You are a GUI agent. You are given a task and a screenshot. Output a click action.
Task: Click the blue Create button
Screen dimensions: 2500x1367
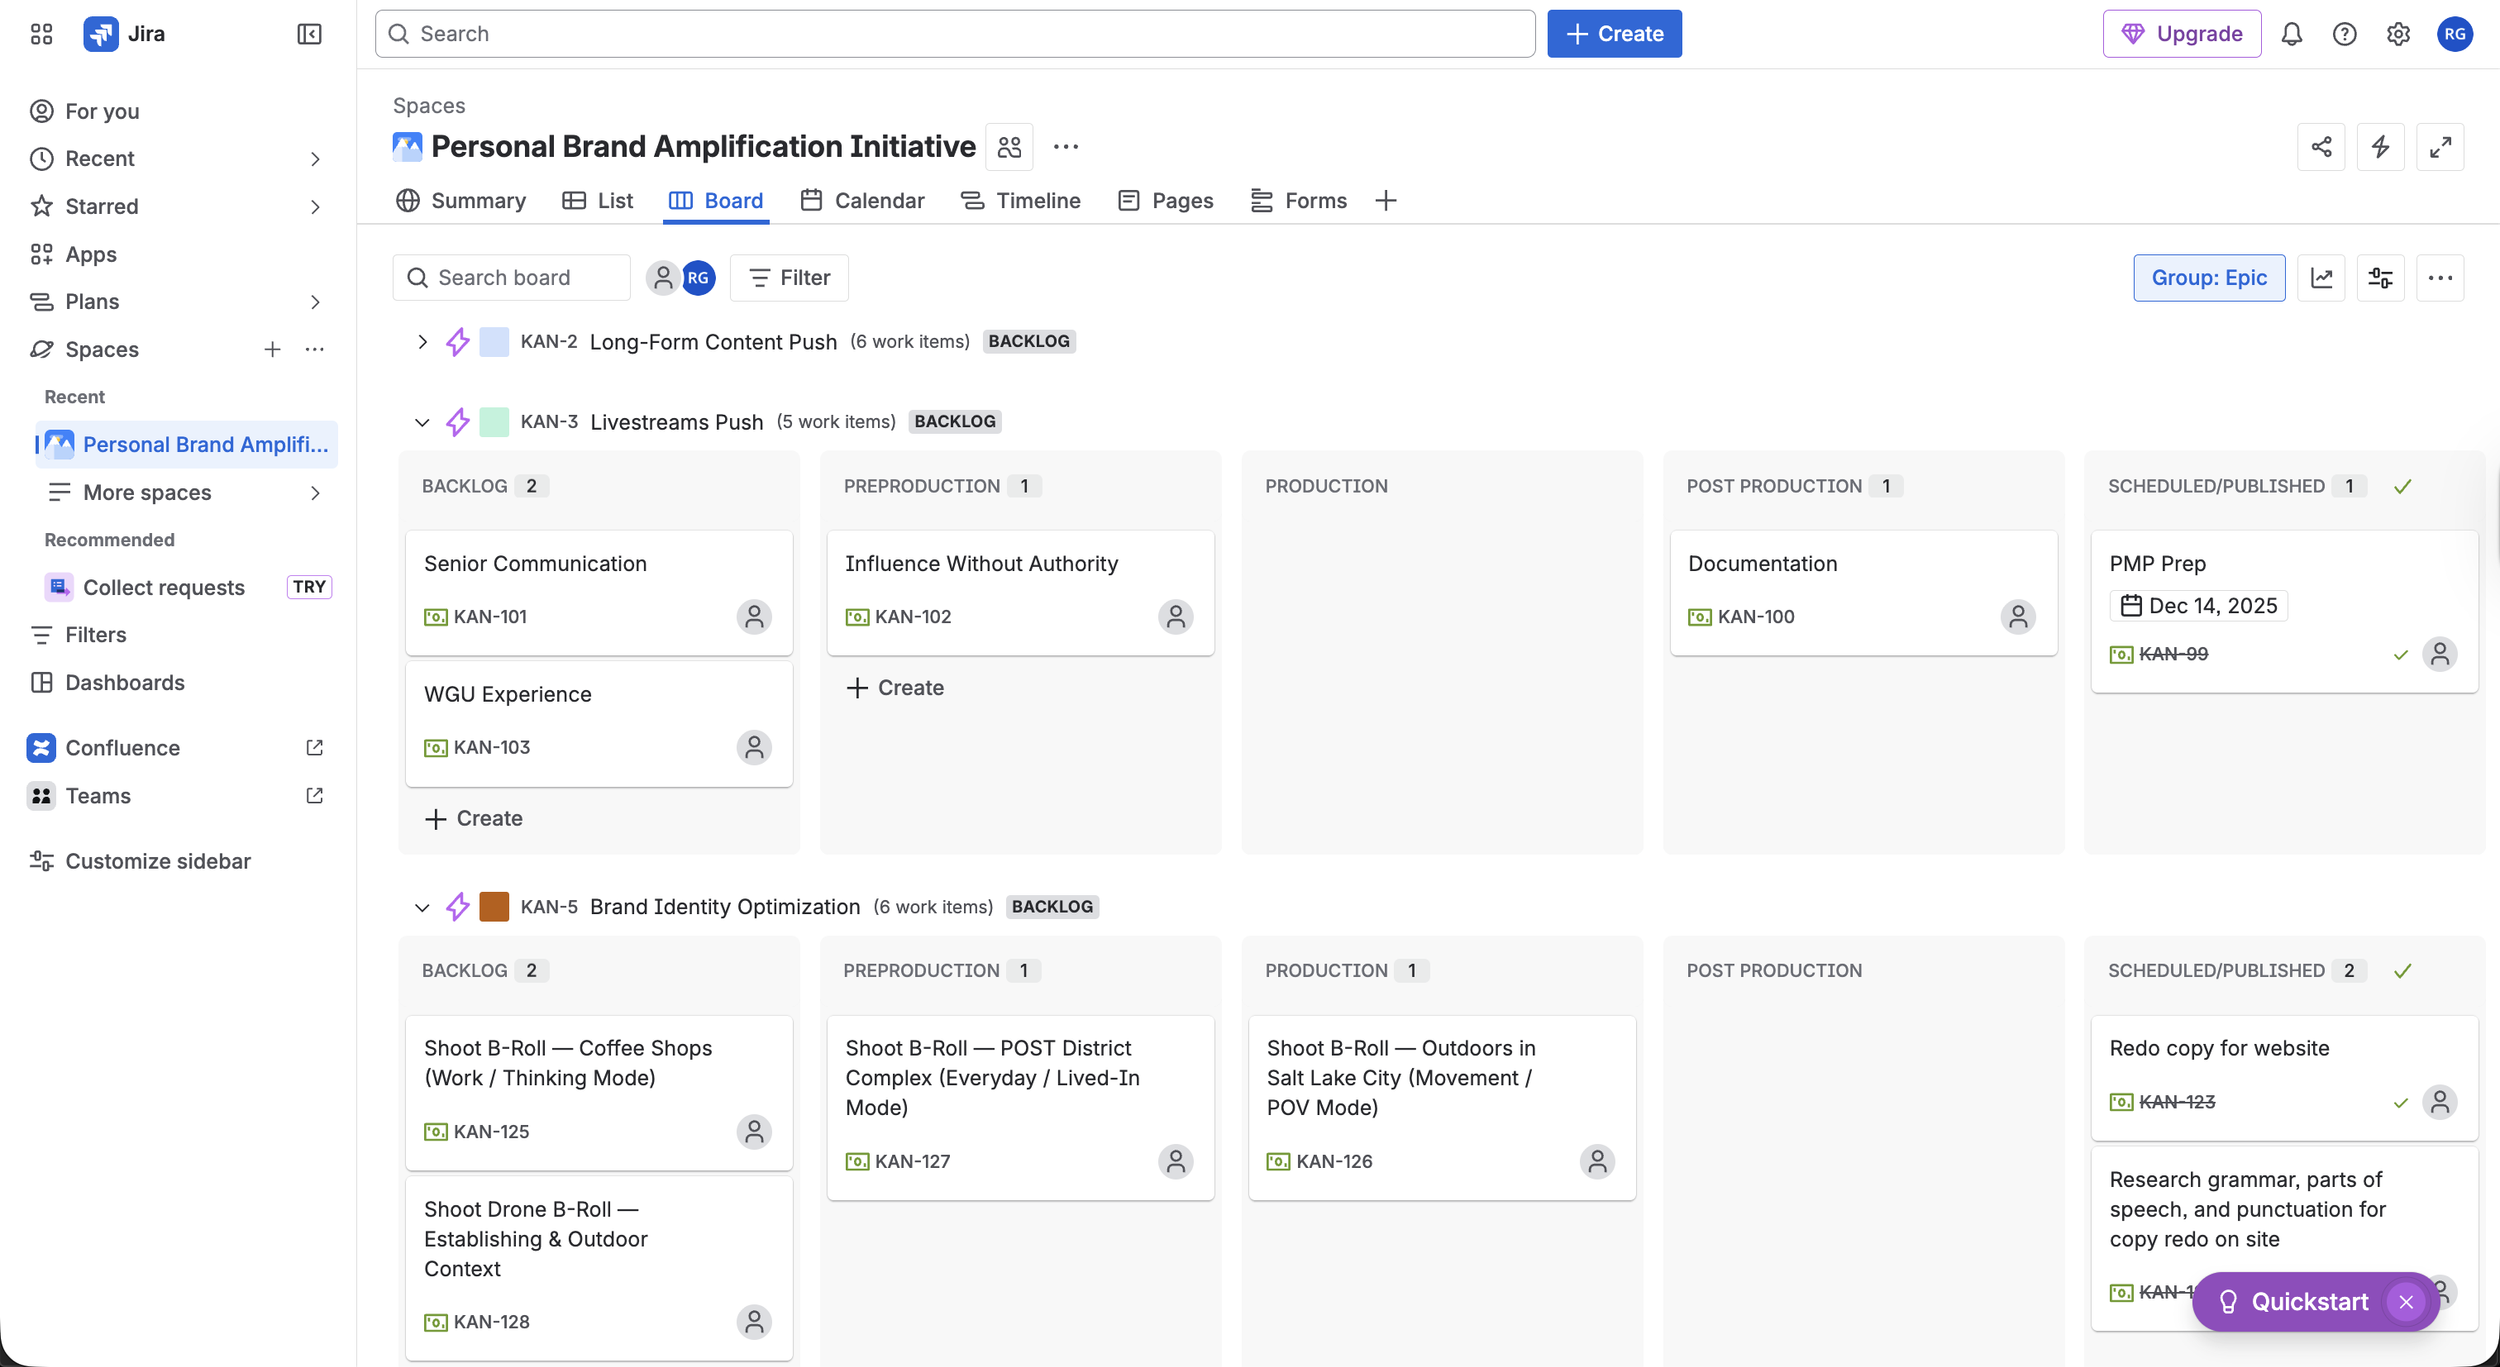pyautogui.click(x=1613, y=33)
